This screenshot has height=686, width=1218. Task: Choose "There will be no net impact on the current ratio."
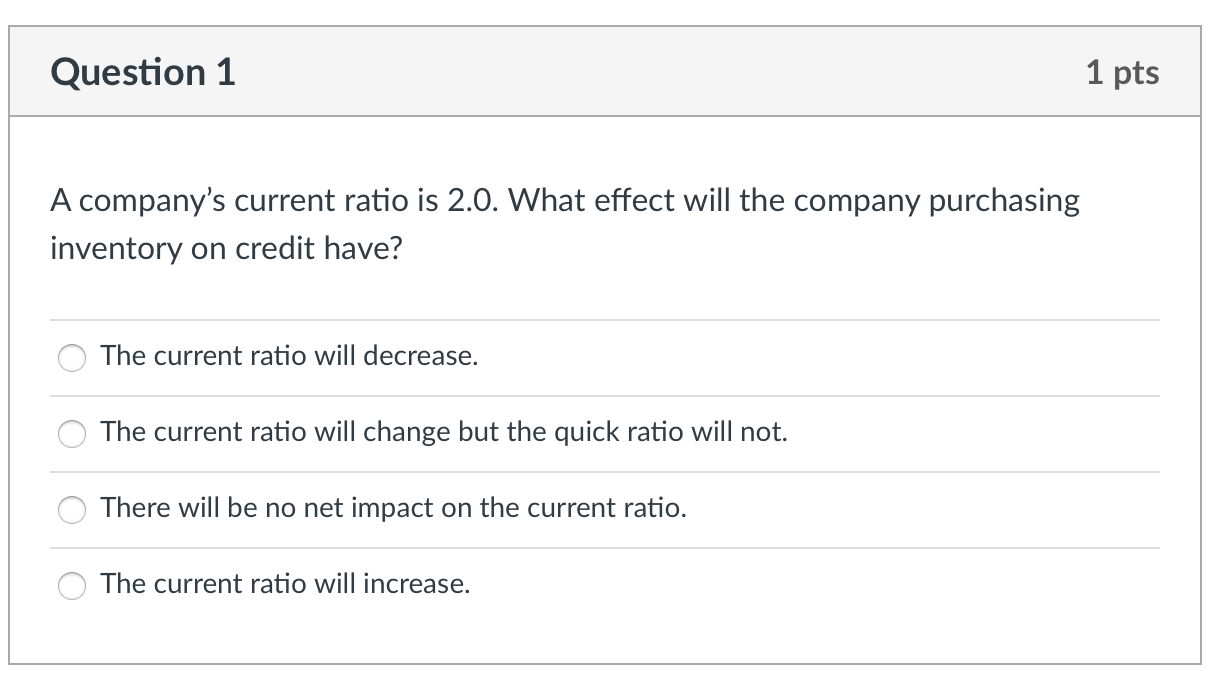coord(71,509)
